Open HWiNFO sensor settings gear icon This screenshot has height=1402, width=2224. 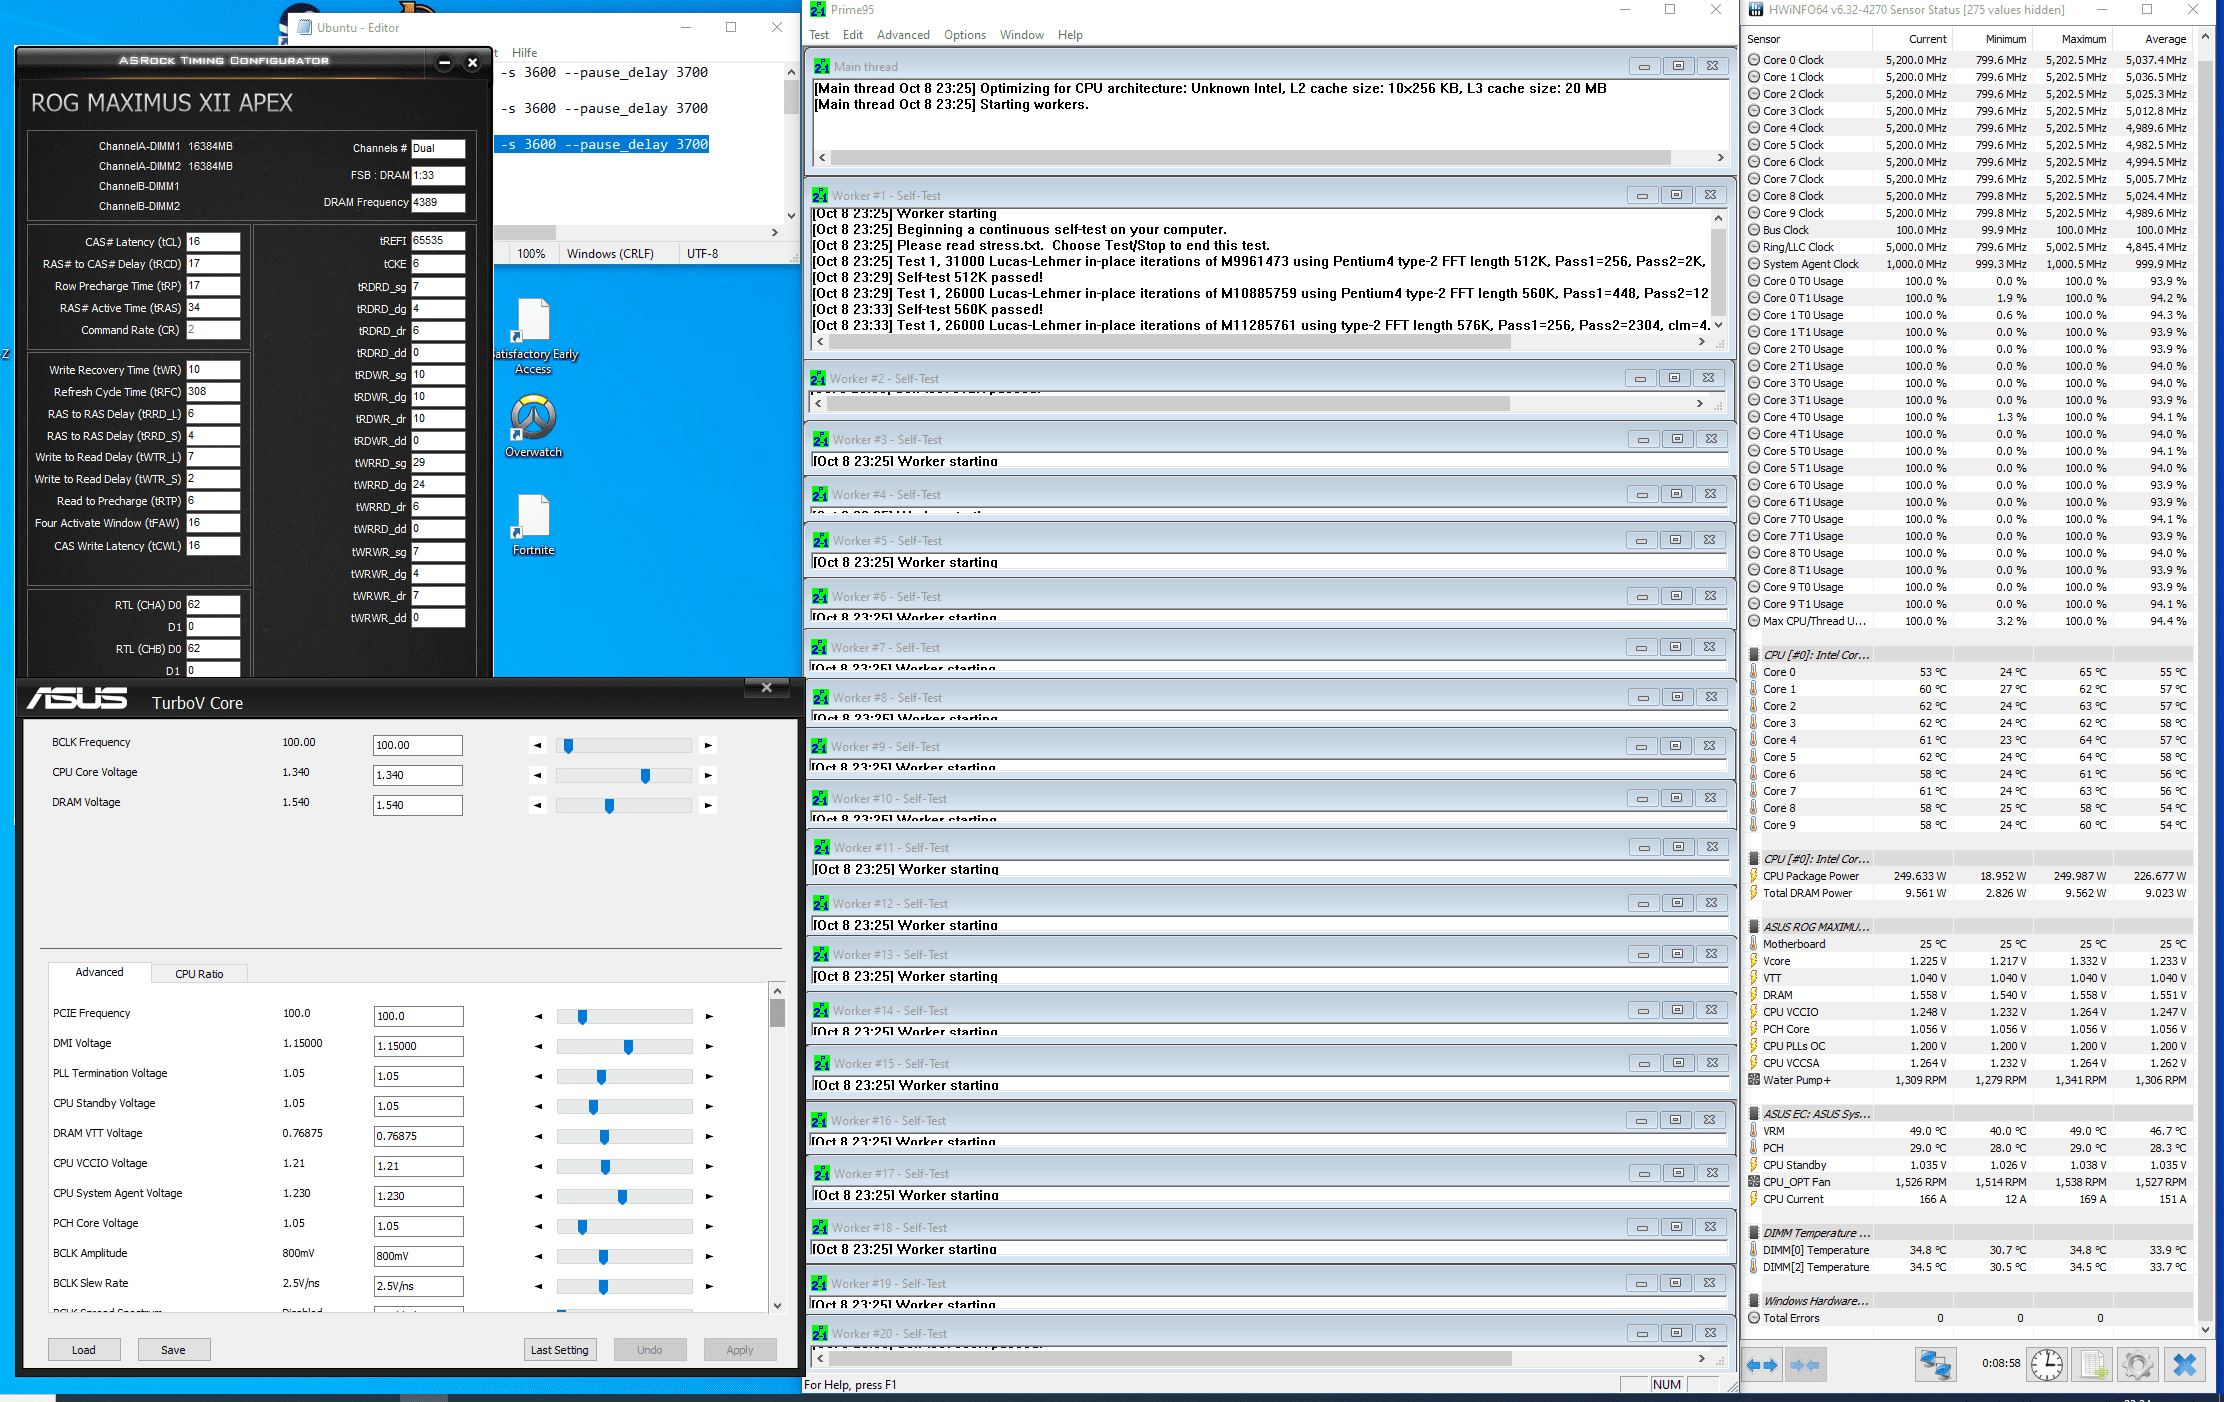click(x=2137, y=1364)
